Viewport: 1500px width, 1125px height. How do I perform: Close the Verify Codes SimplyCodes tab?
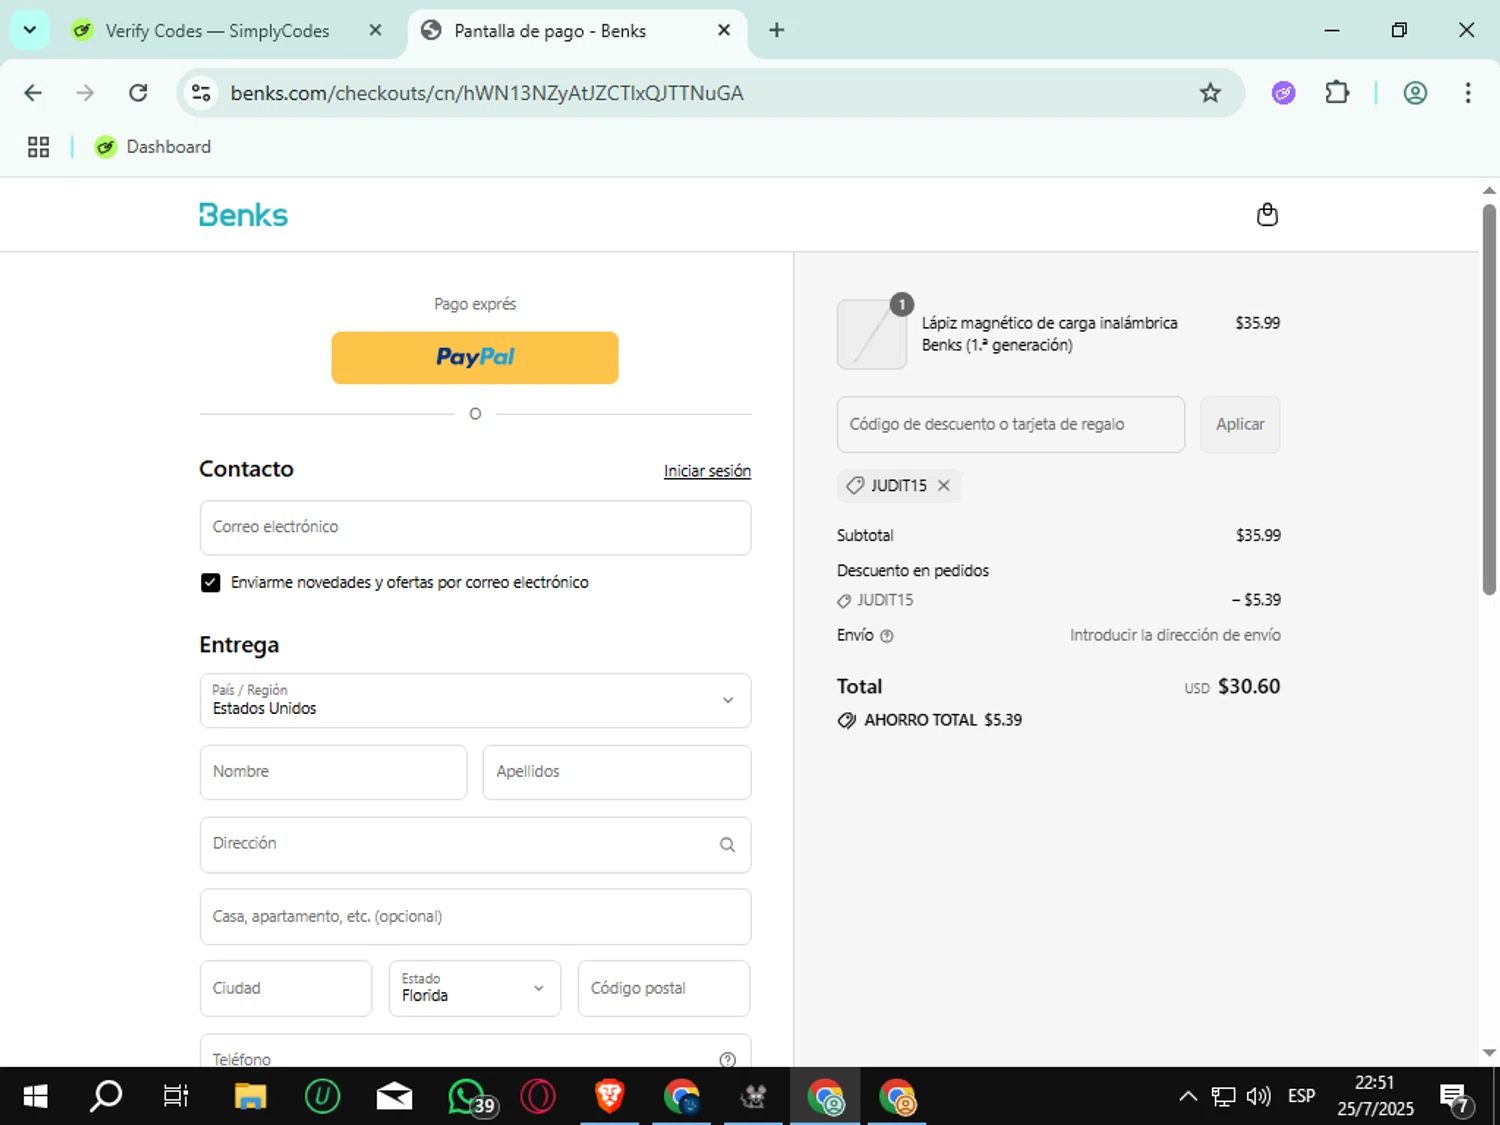(x=375, y=30)
